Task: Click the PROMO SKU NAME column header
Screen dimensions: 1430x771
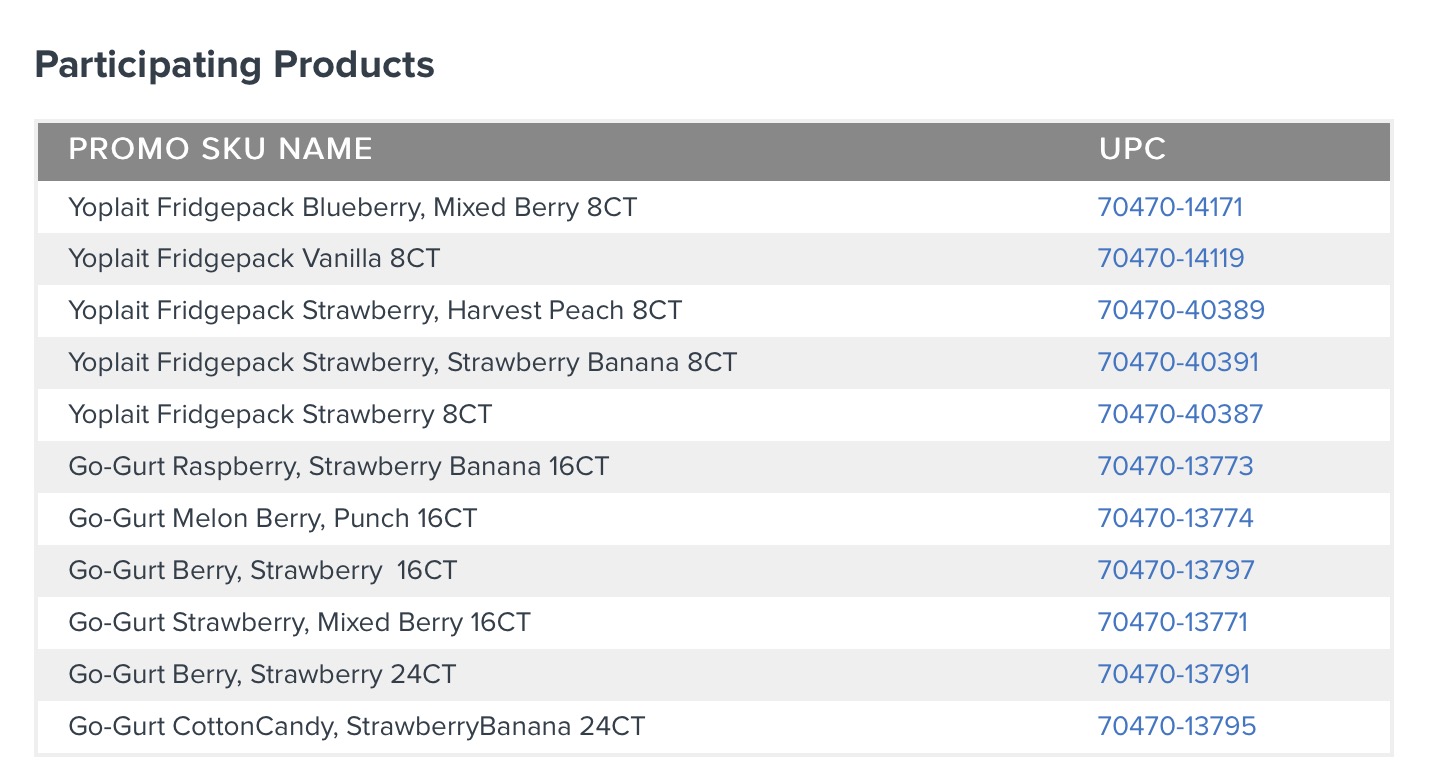Action: 220,150
